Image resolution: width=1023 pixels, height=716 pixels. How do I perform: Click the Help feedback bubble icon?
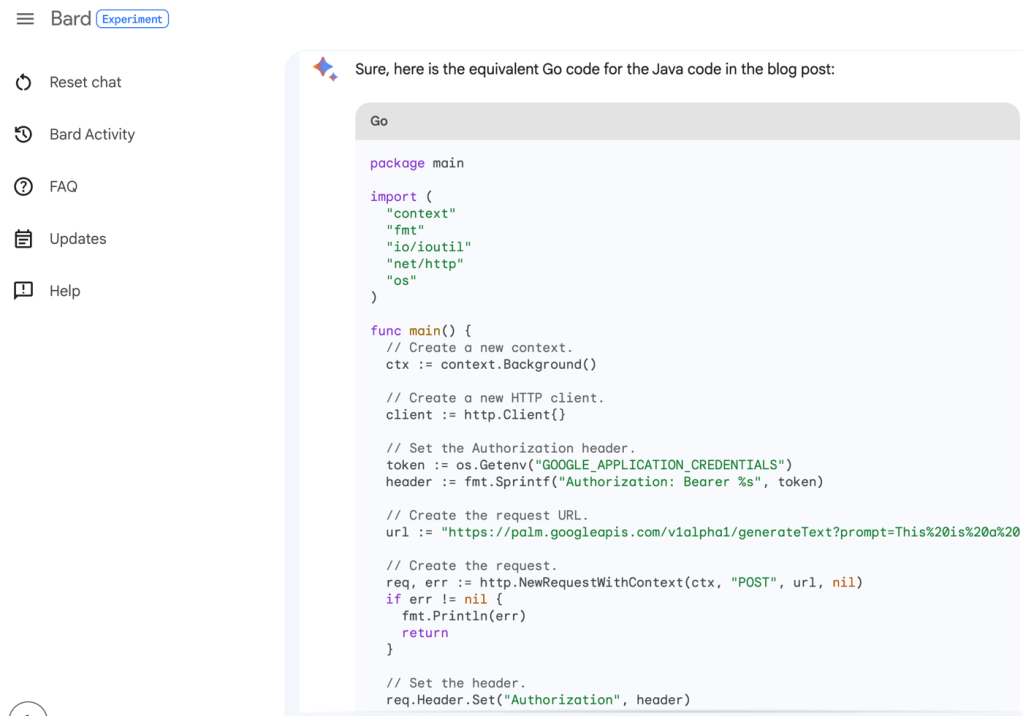click(24, 291)
